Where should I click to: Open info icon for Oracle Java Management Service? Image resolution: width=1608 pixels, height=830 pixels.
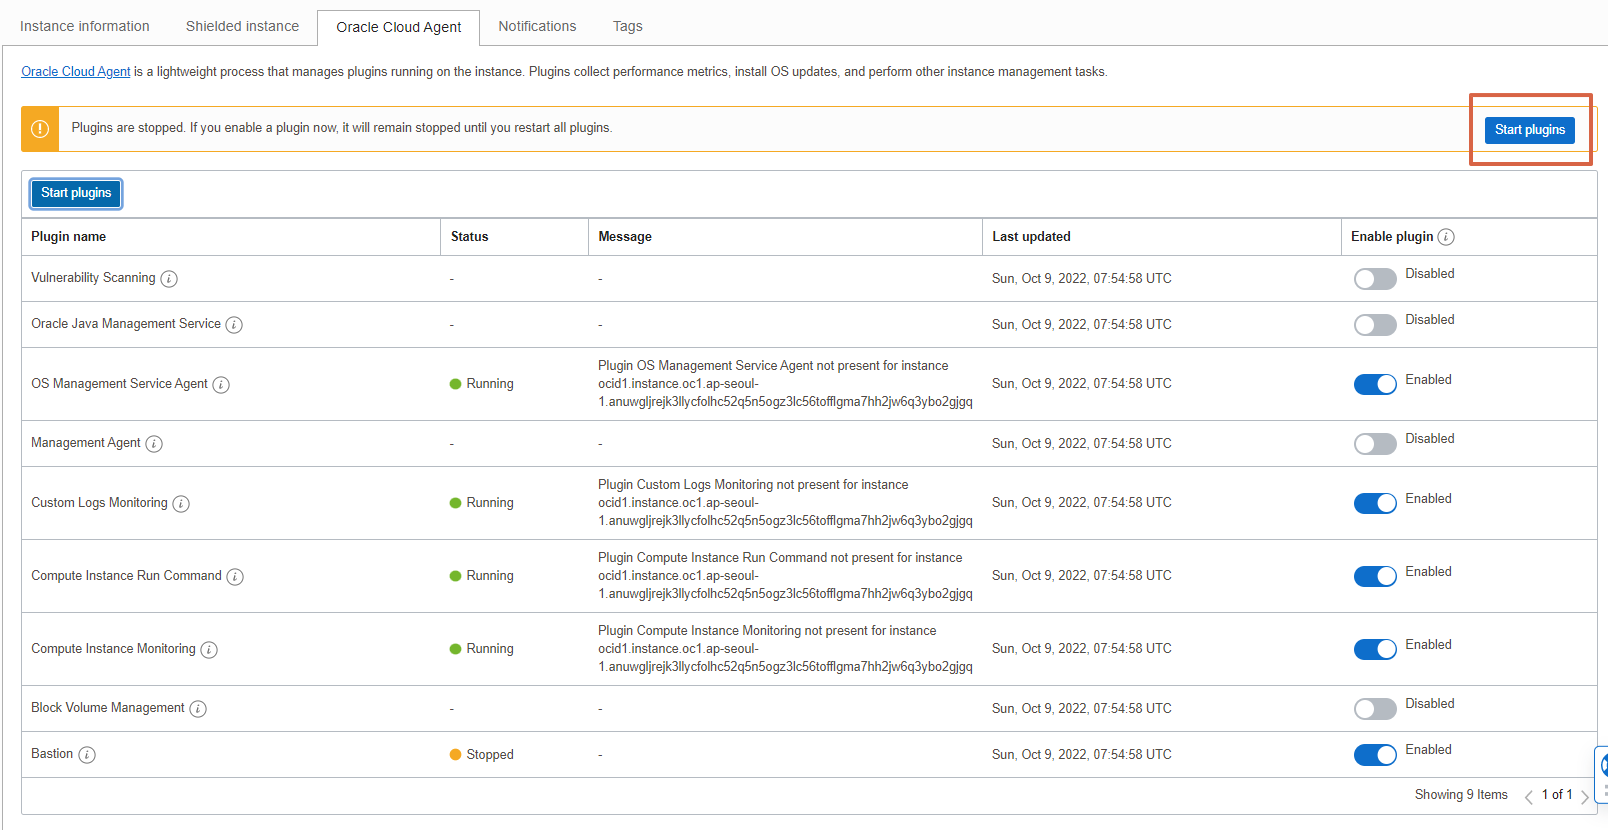pos(234,325)
